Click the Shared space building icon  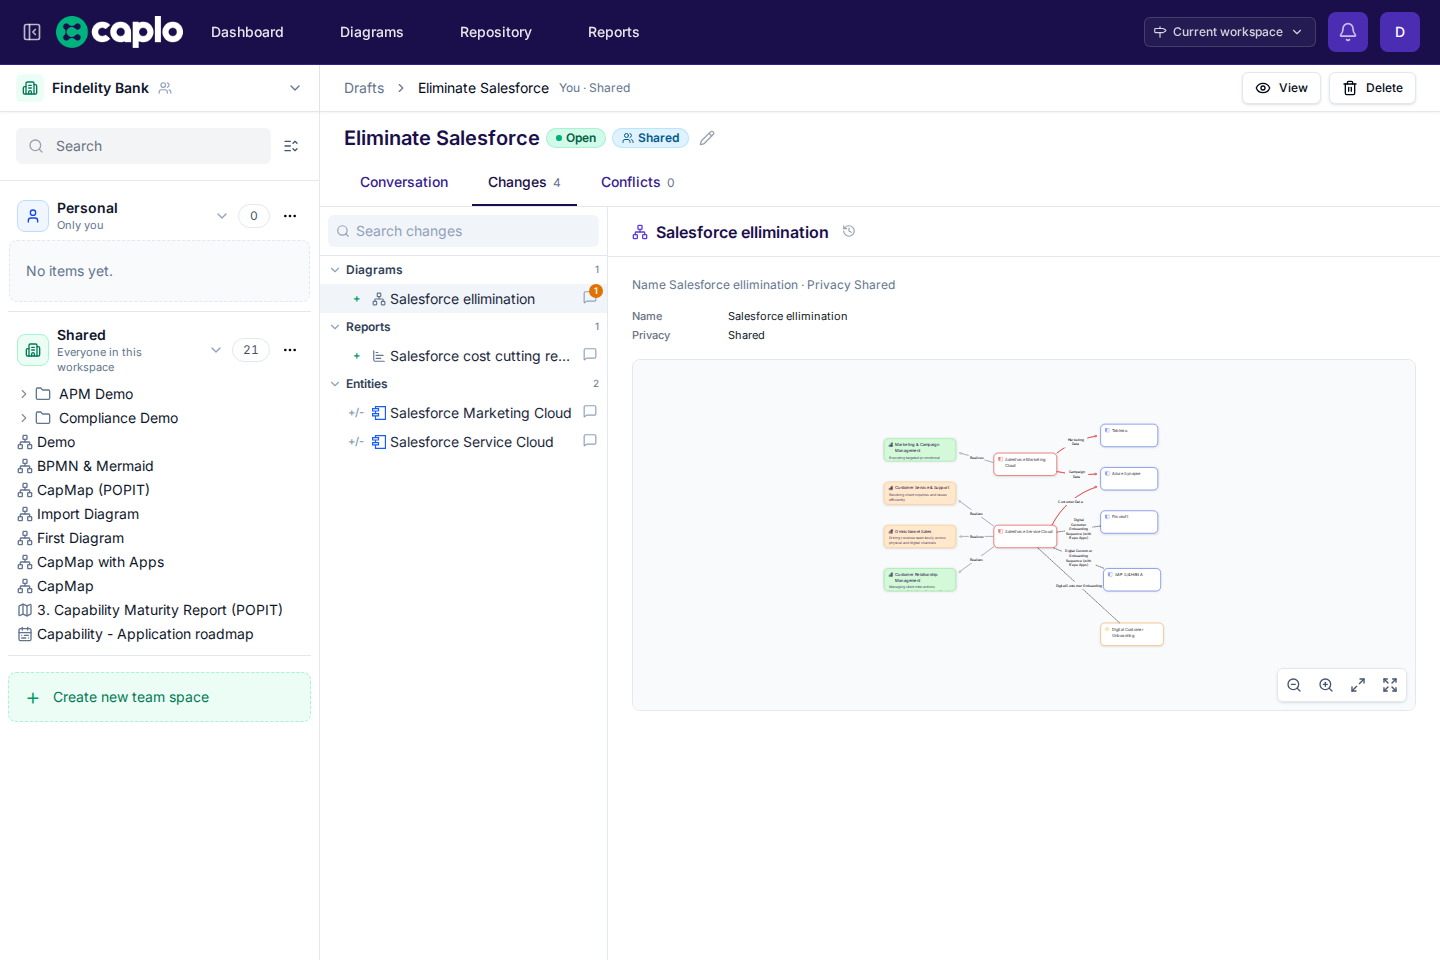(33, 350)
